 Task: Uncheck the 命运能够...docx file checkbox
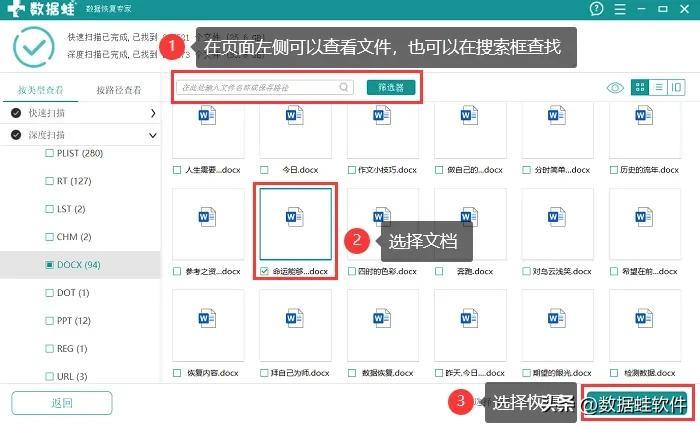point(264,271)
